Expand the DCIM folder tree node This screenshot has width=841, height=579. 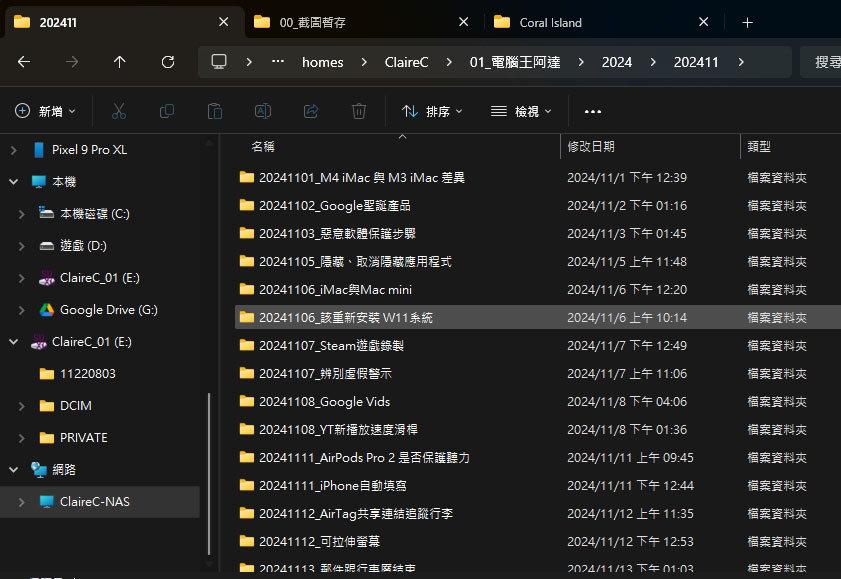pos(21,406)
